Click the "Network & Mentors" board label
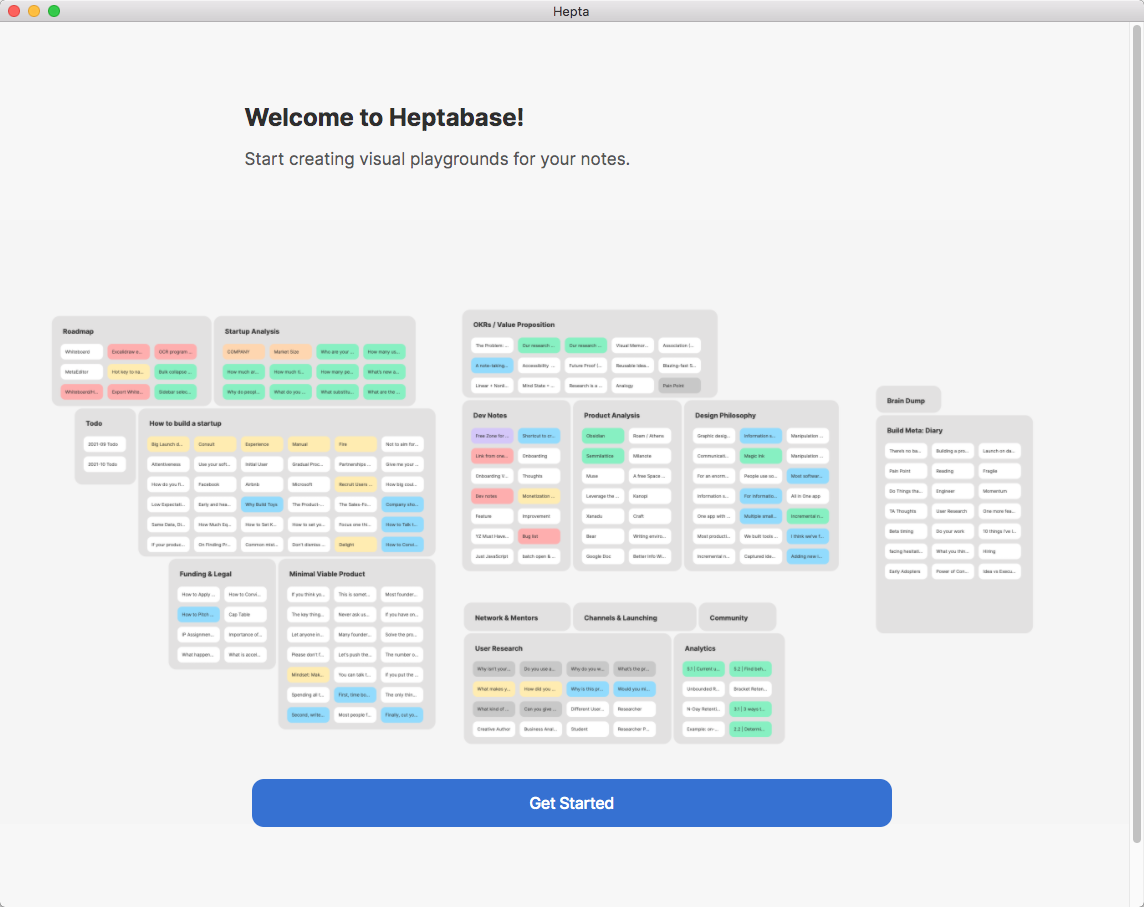The height and width of the screenshot is (907, 1144). coord(506,618)
